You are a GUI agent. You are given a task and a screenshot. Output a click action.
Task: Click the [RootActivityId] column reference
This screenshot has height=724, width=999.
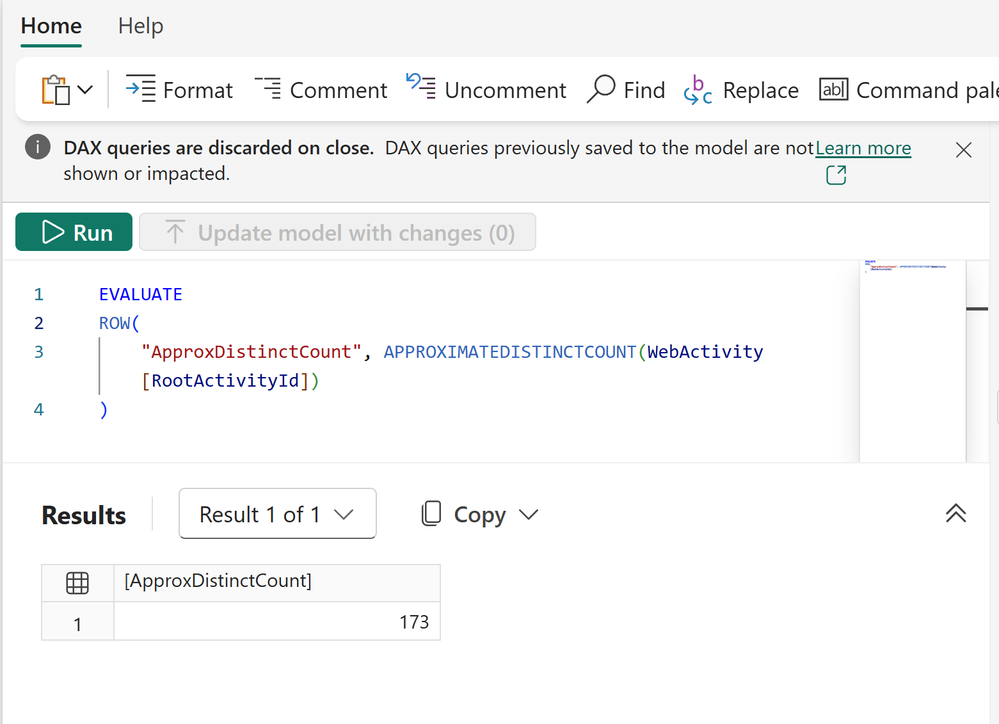pos(225,380)
